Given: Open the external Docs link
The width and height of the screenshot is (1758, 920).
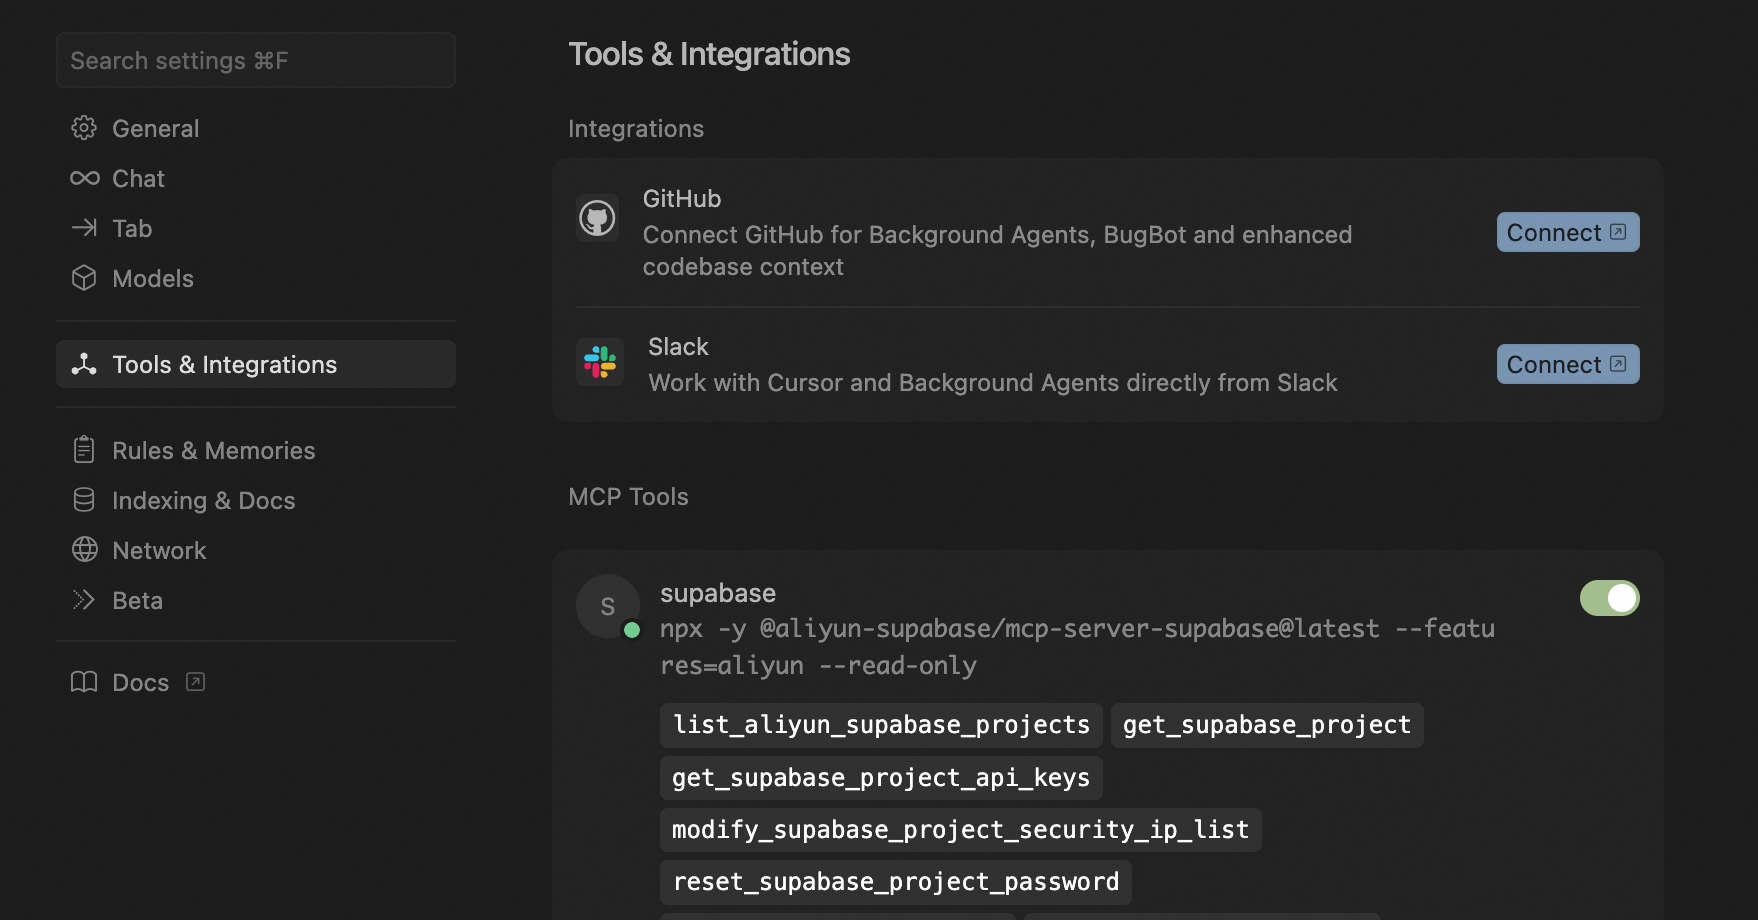Looking at the screenshot, I should [141, 682].
